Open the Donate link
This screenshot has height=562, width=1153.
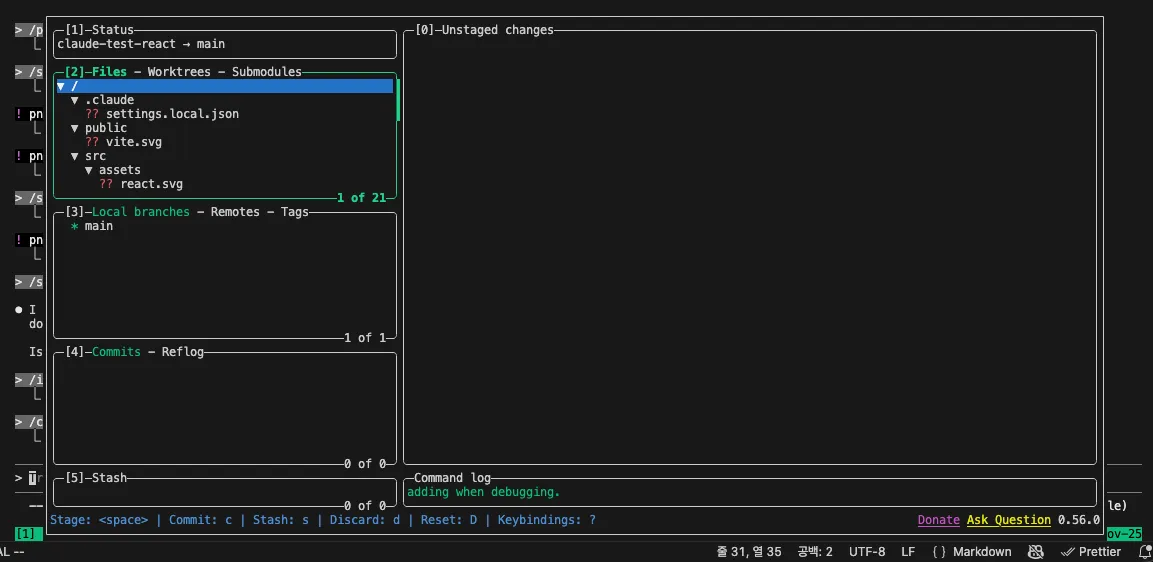click(939, 520)
